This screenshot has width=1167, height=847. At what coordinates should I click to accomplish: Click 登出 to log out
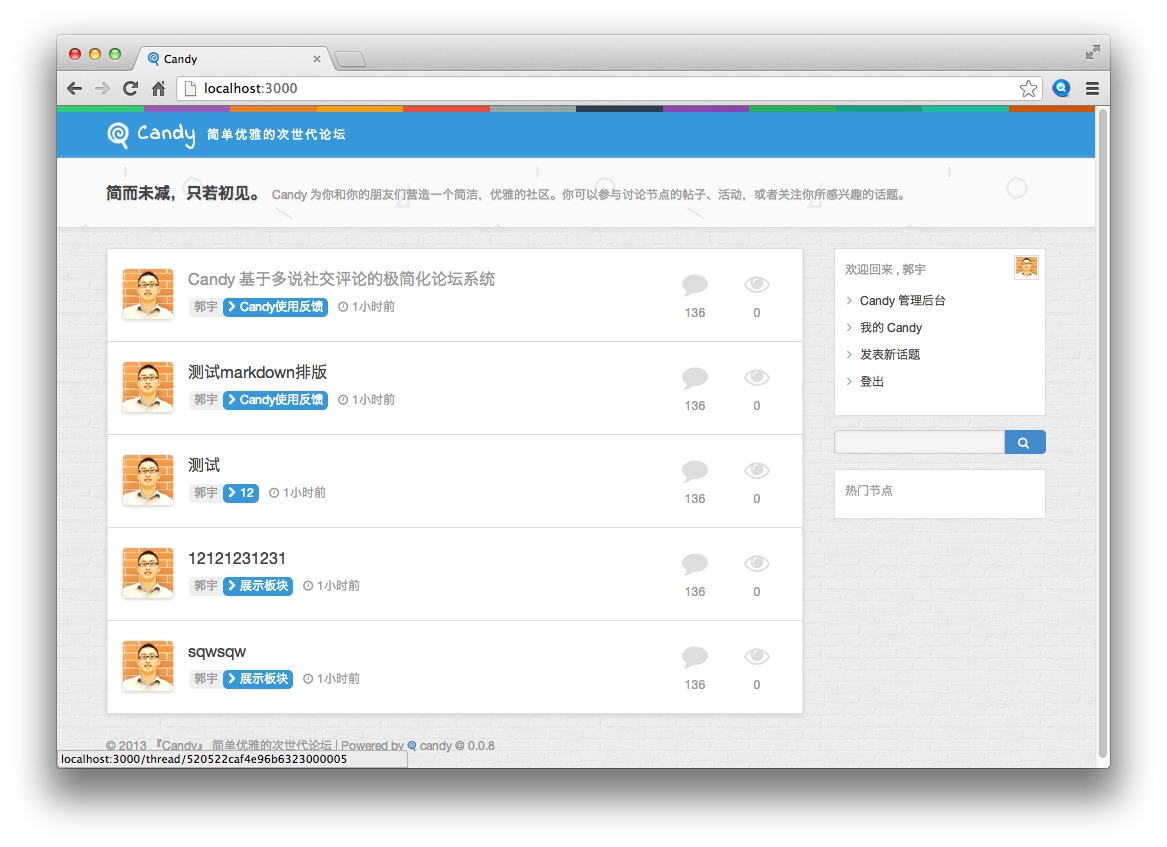pyautogui.click(x=872, y=381)
